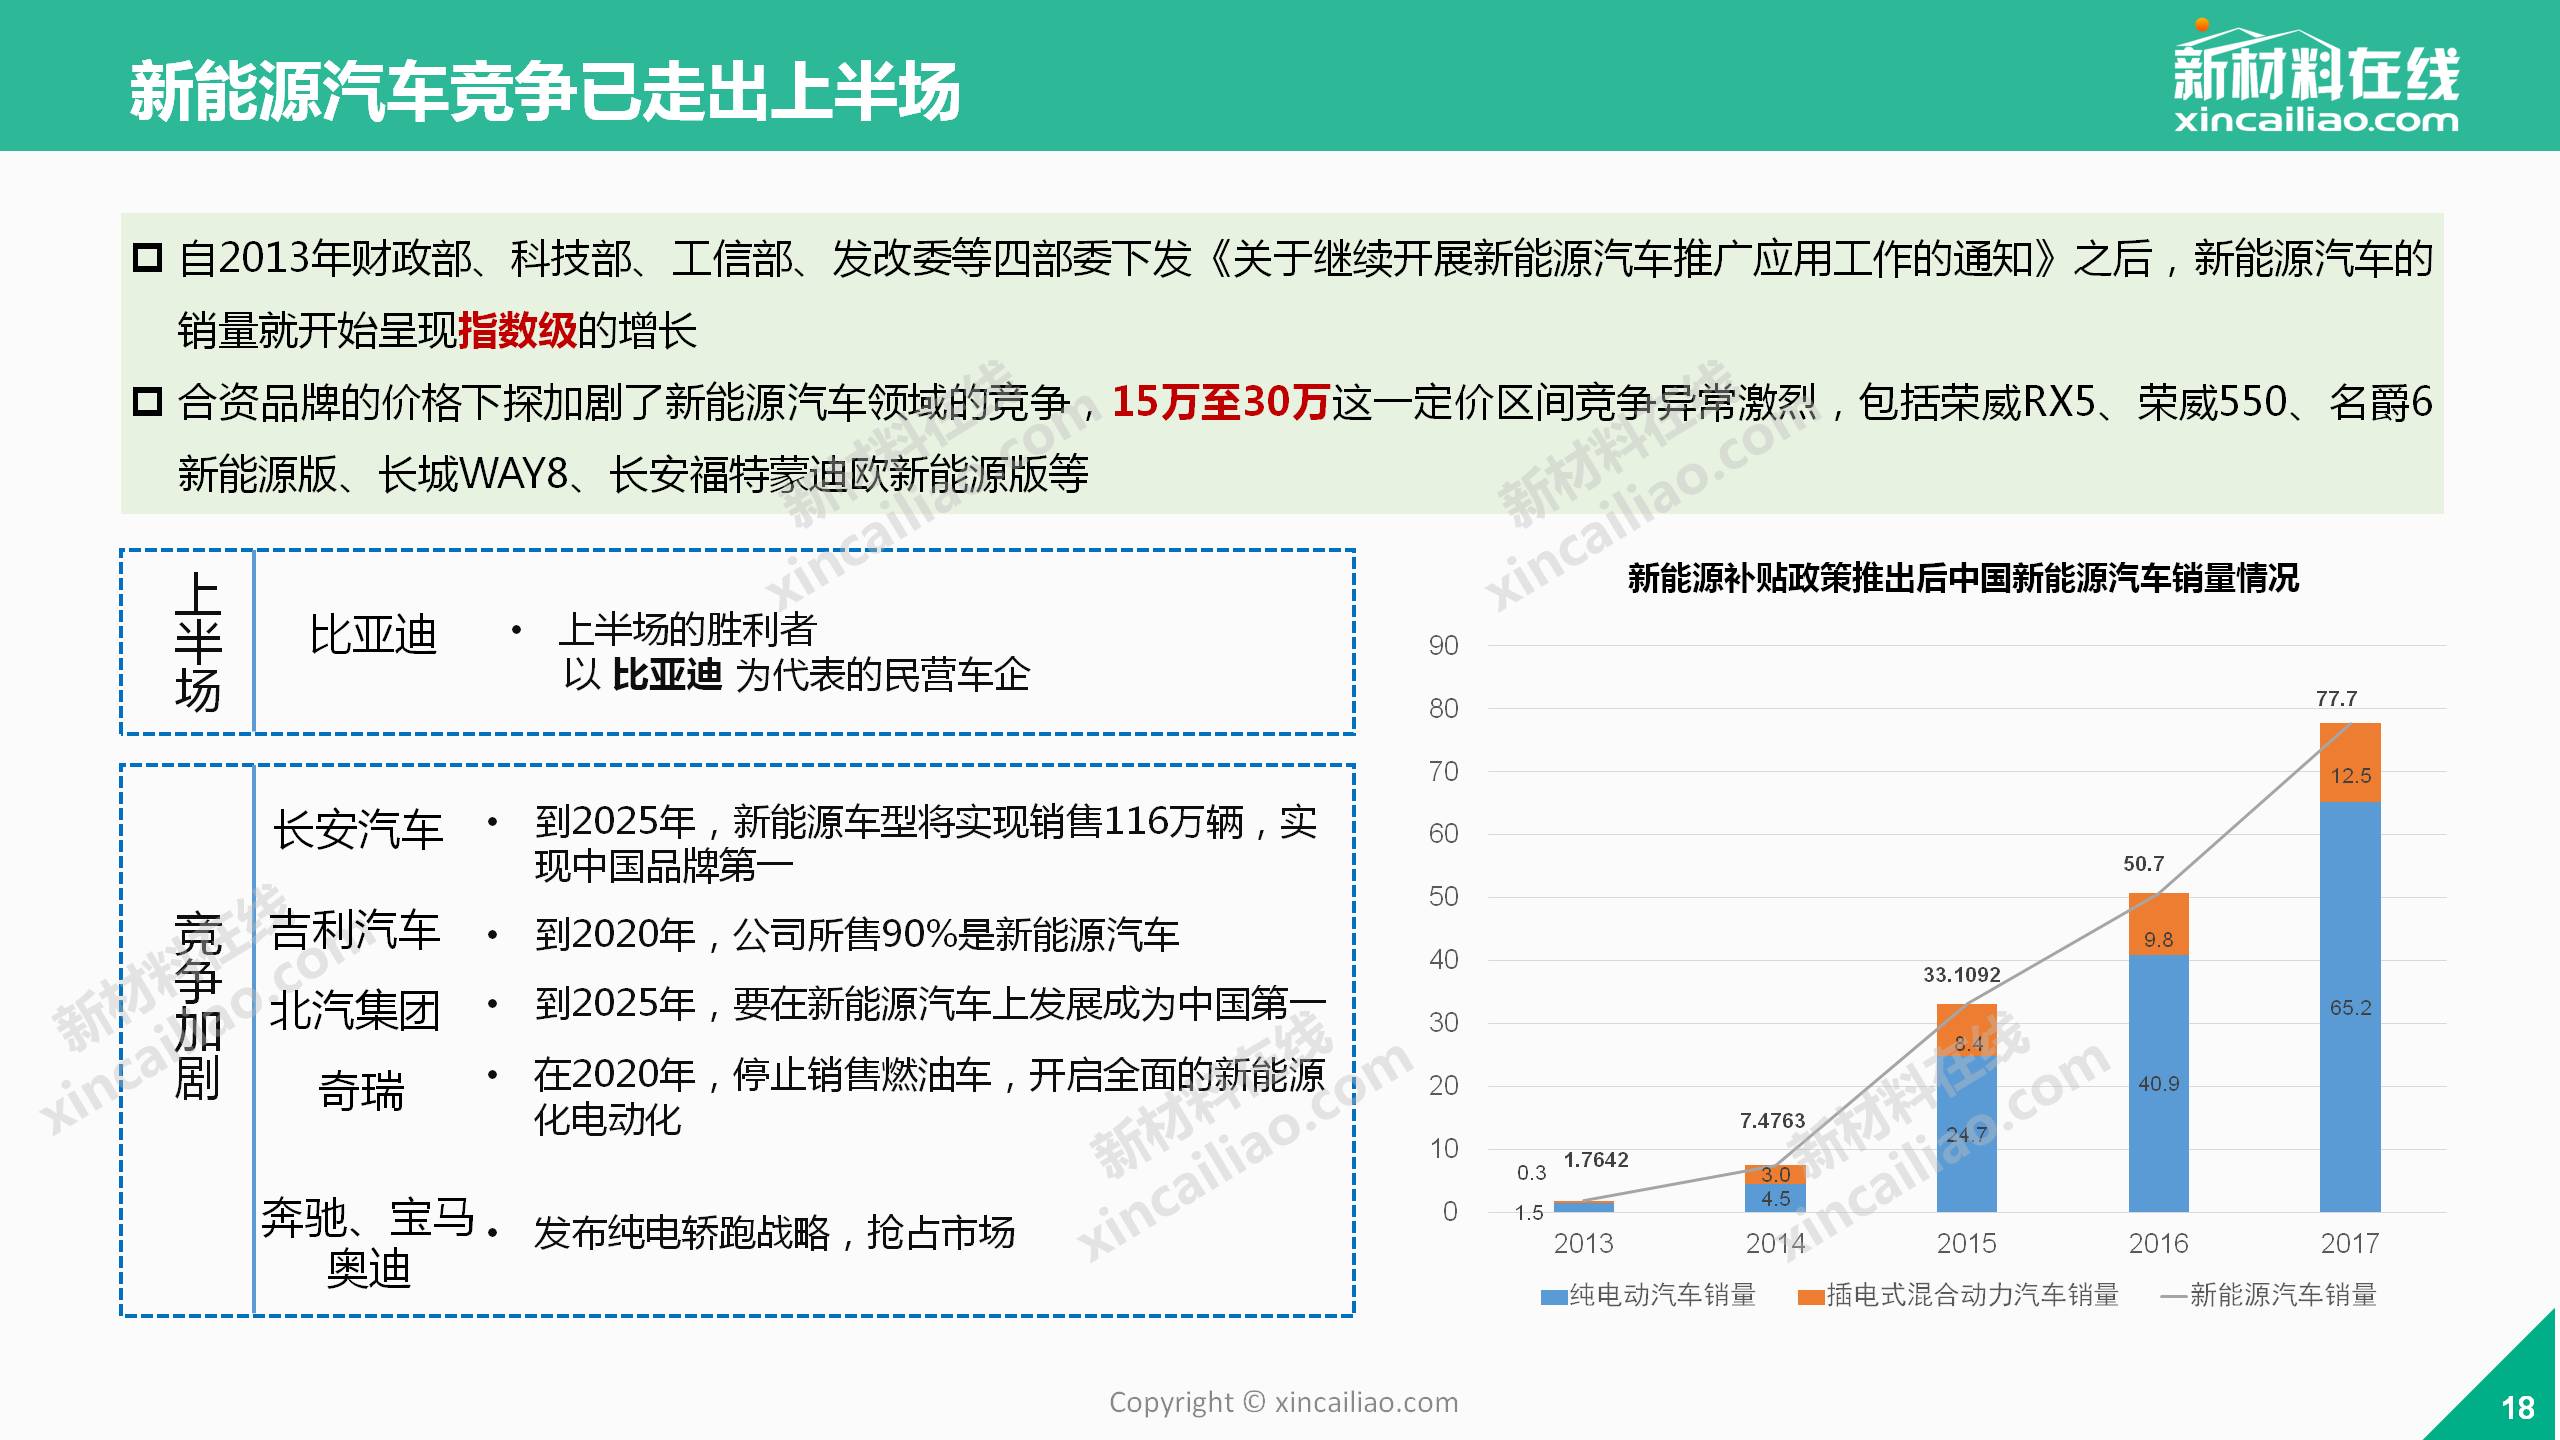Click the Copyright xincailiao.com footer text
The width and height of the screenshot is (2560, 1440).
[1283, 1402]
